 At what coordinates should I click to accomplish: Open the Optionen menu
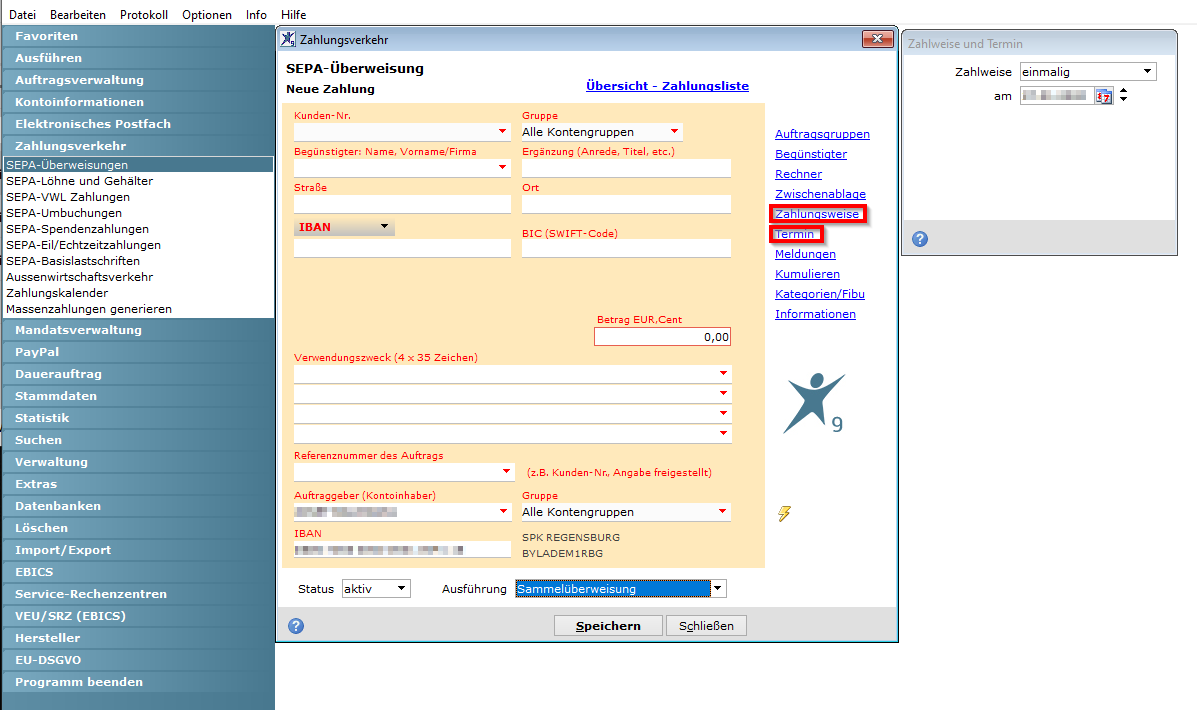click(207, 15)
